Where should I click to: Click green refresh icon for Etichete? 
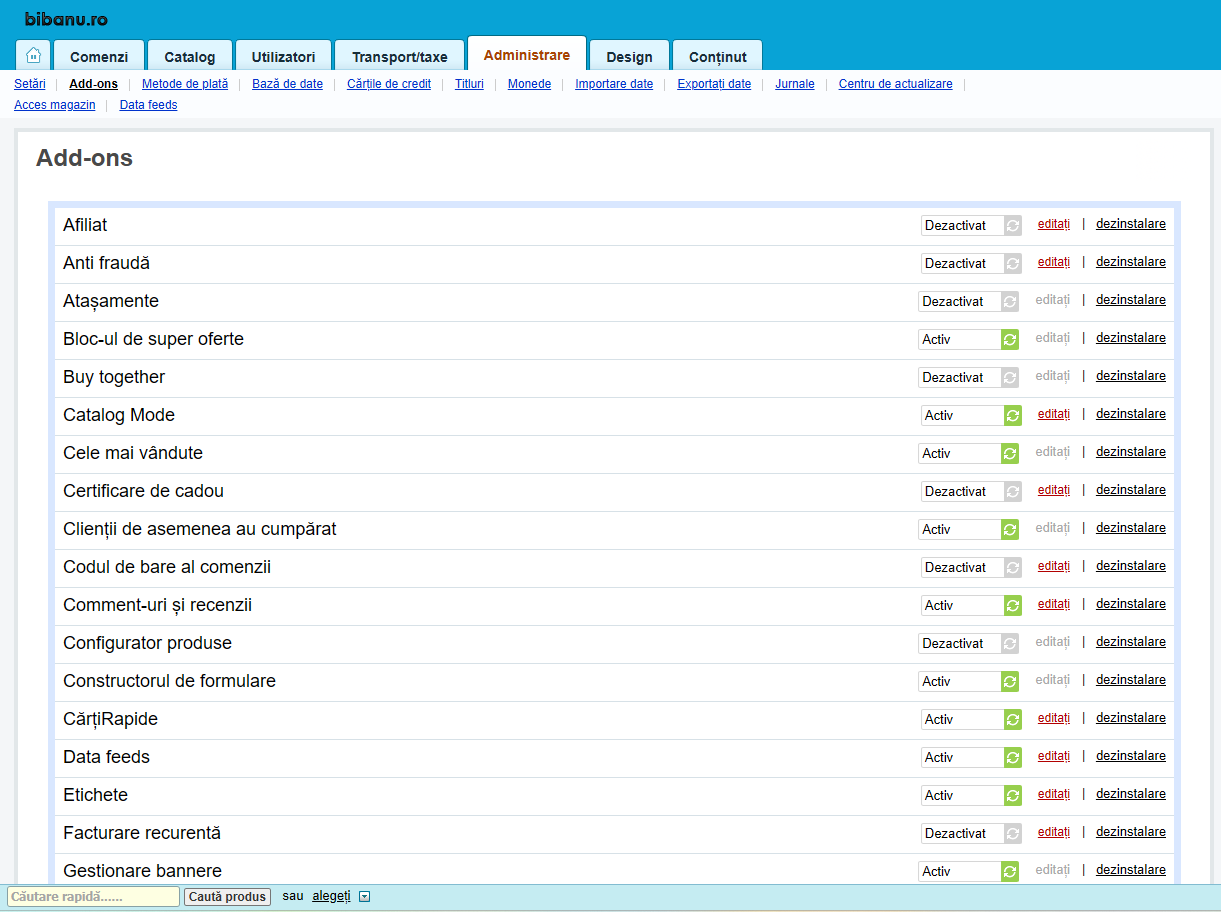click(1013, 796)
